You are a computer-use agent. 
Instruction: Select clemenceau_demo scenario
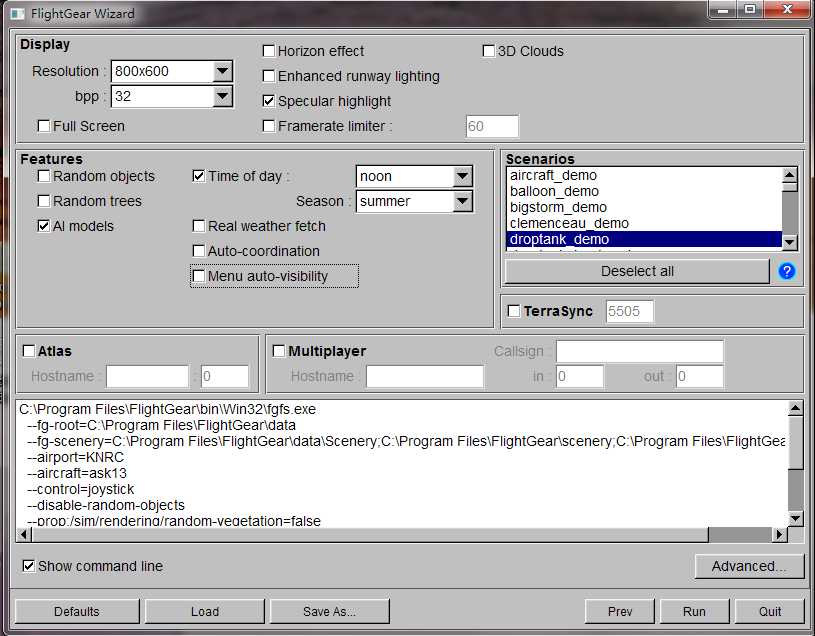point(644,223)
